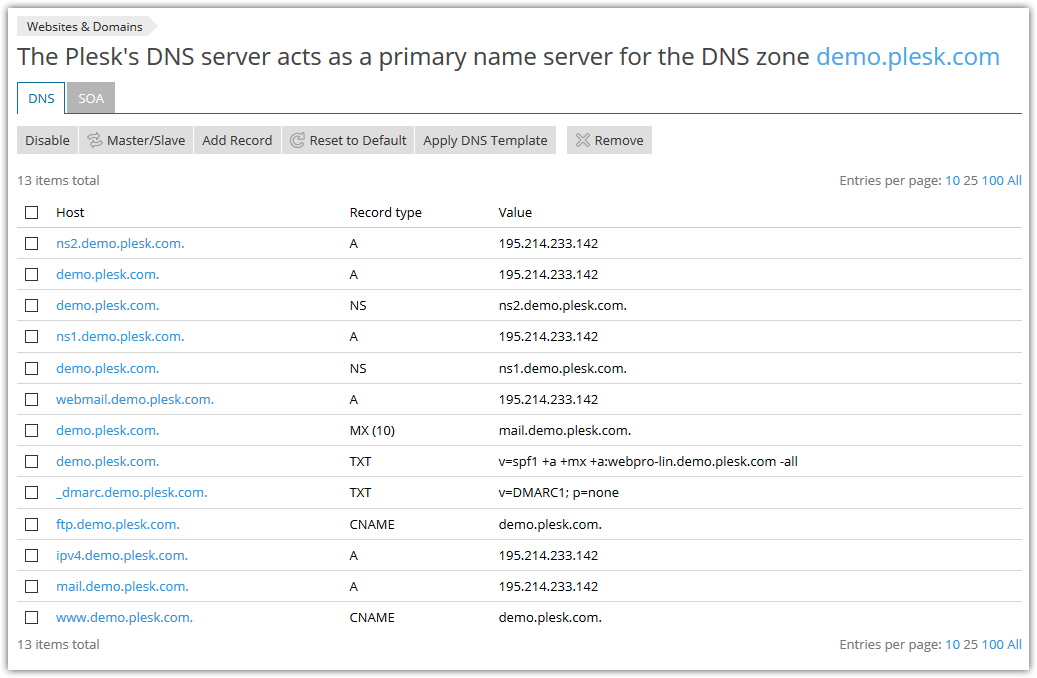
Task: Show All entries per page
Action: [1013, 180]
